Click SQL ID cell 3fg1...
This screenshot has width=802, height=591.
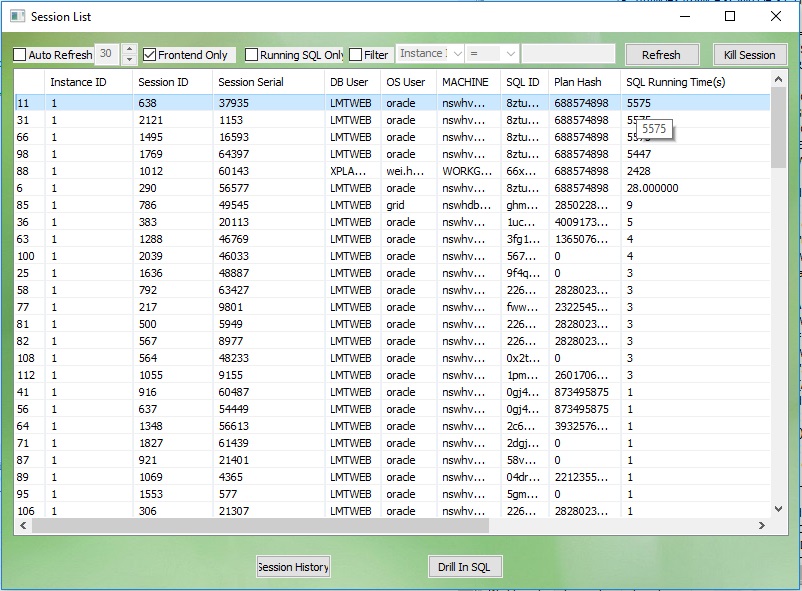click(x=523, y=239)
